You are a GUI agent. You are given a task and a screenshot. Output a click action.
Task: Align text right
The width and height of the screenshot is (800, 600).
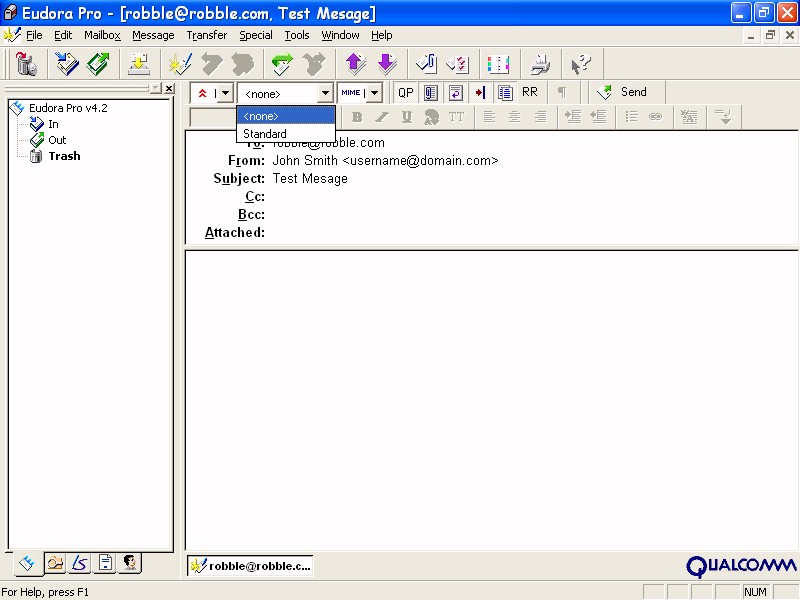point(540,117)
